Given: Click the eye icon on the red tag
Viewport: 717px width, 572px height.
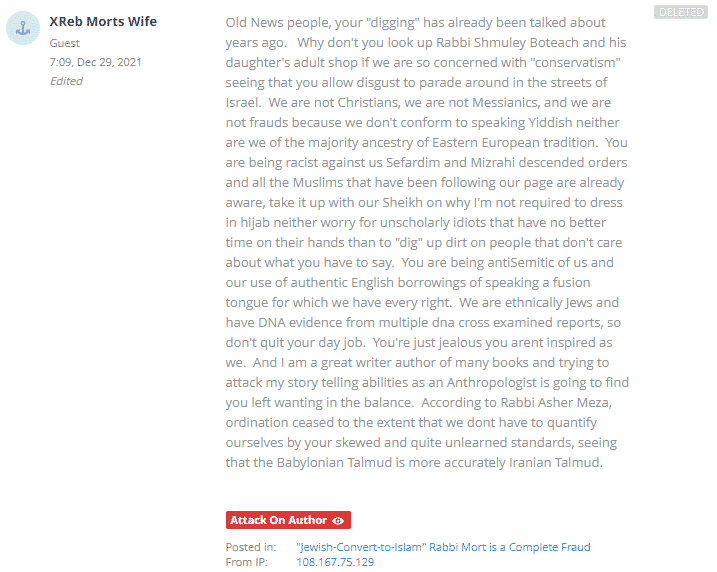Looking at the screenshot, I should click(338, 520).
